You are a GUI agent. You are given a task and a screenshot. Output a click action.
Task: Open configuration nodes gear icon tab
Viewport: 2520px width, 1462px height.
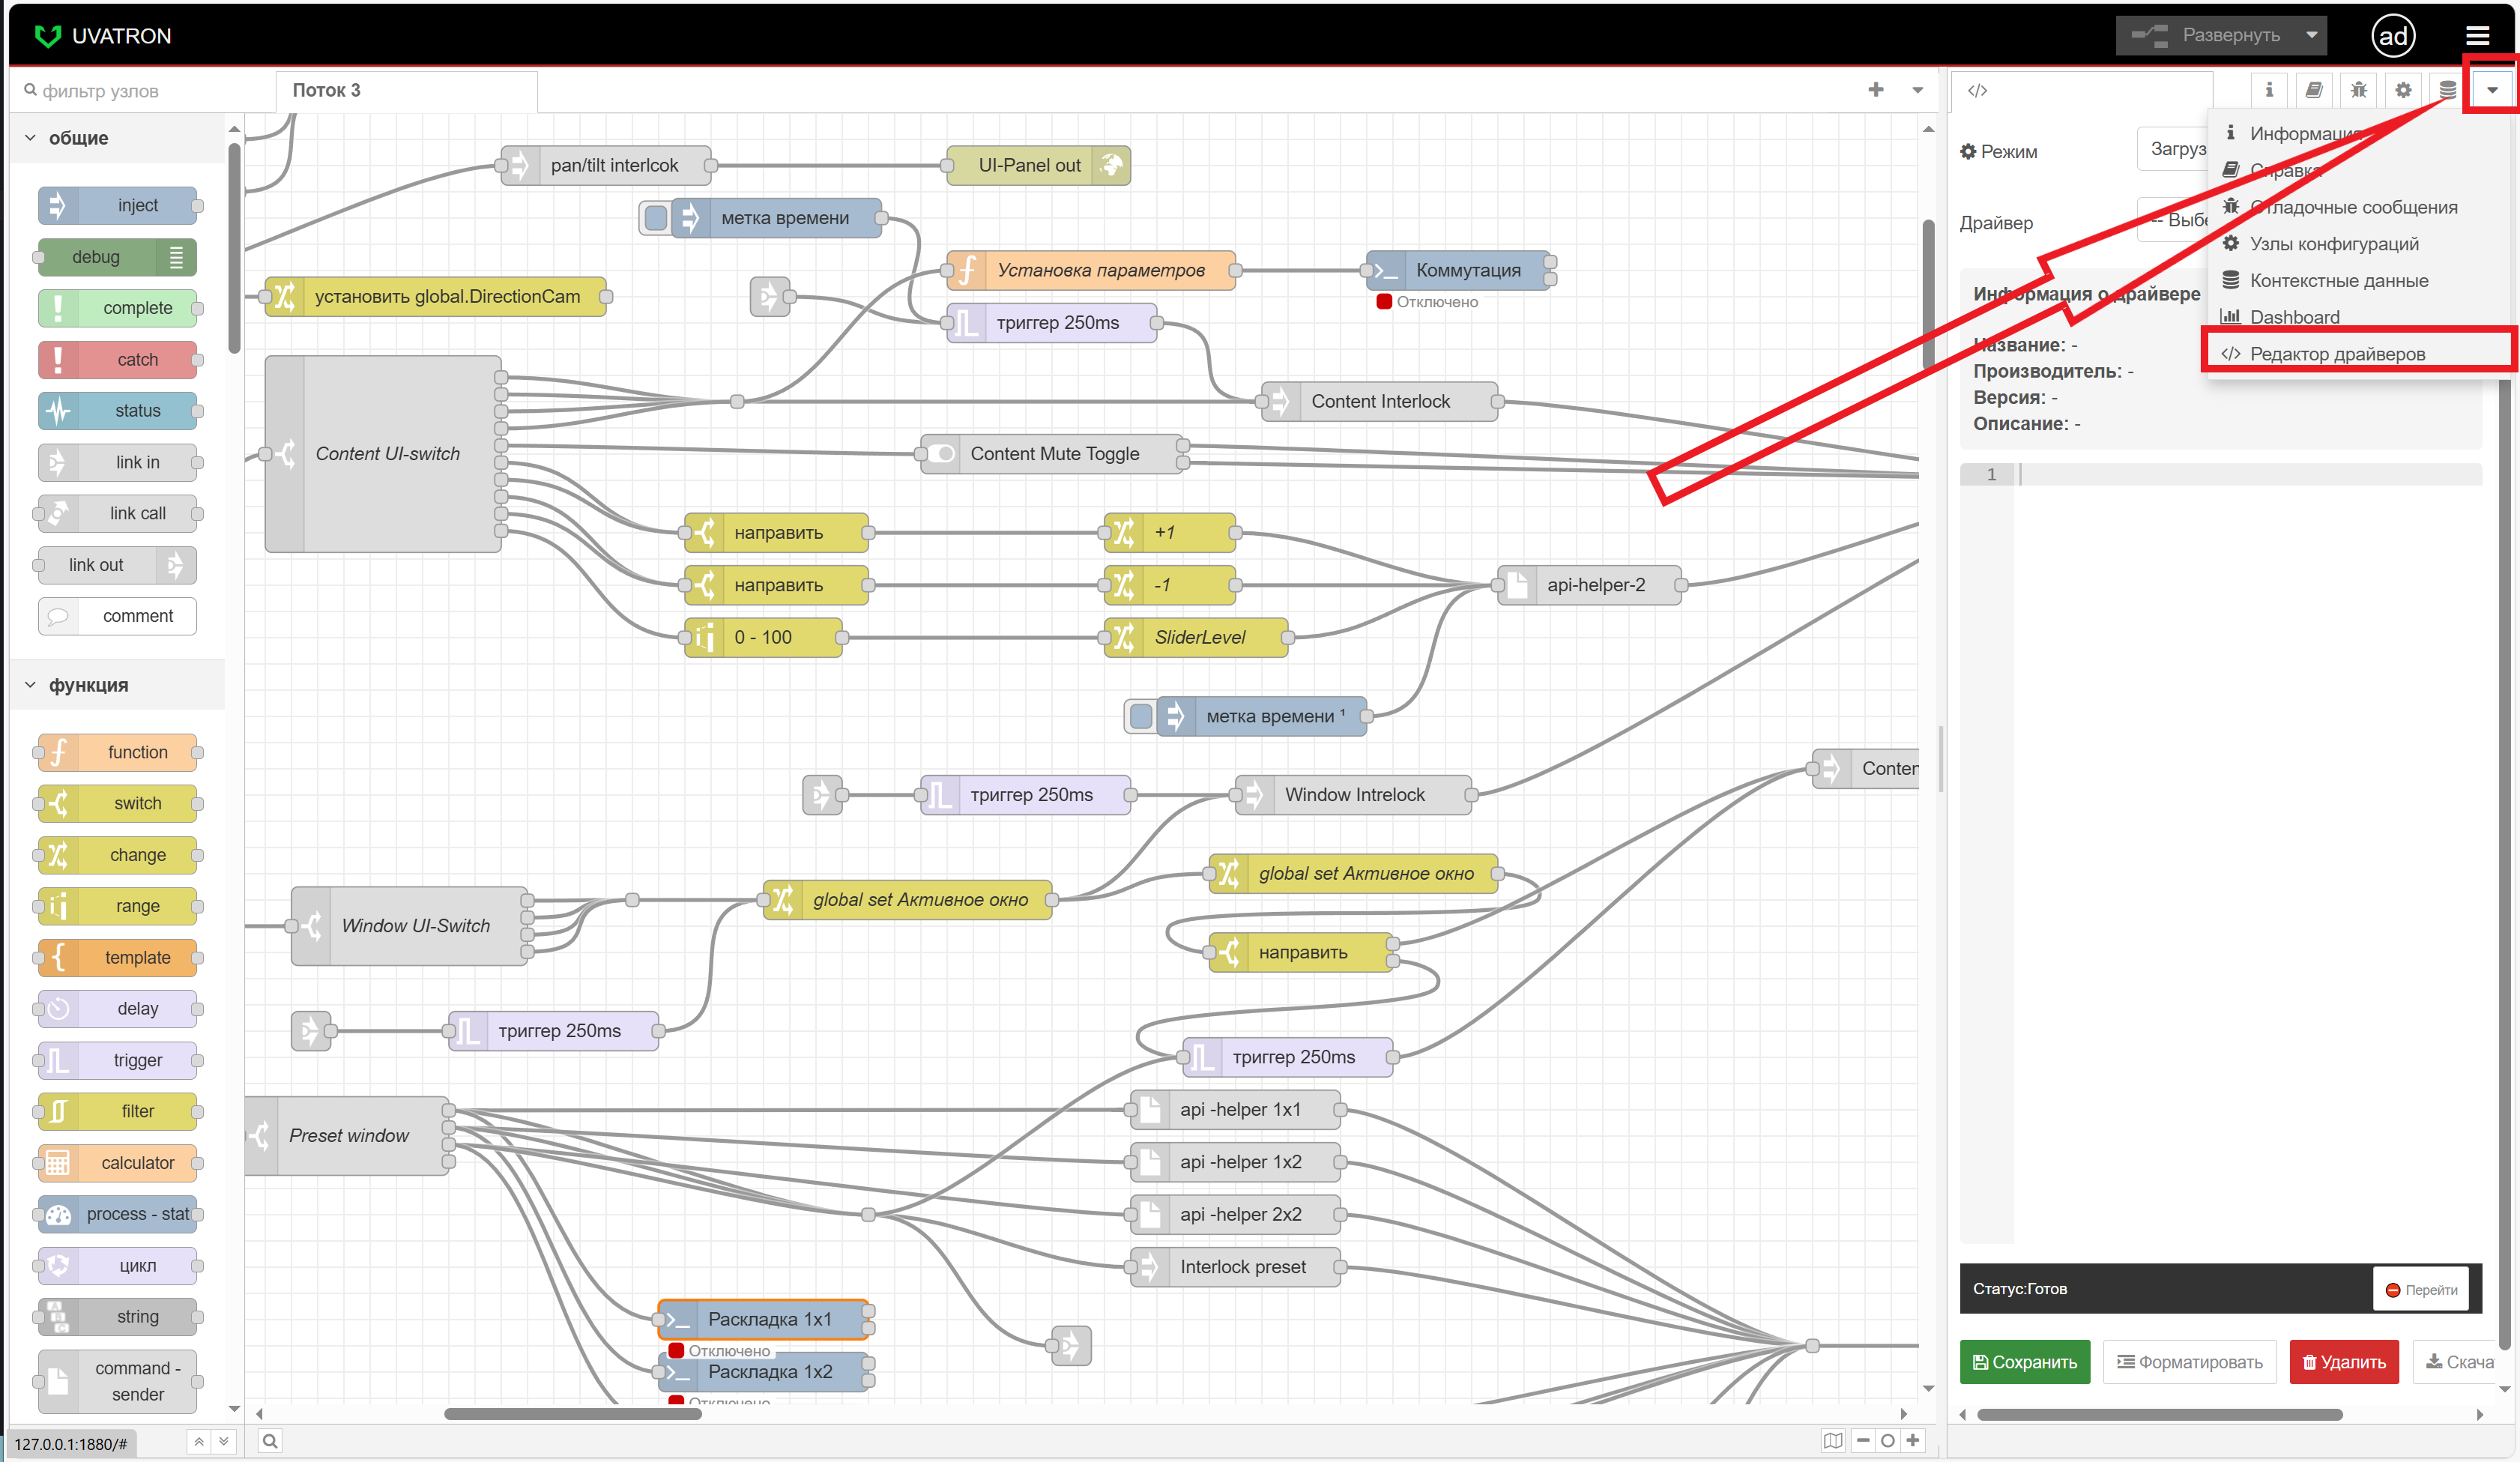click(x=2402, y=90)
